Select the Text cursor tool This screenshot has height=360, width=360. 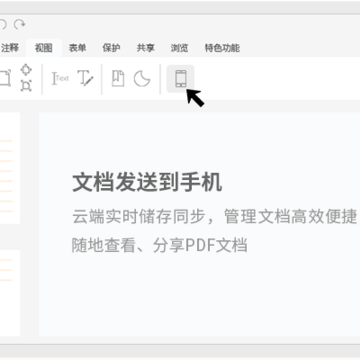pos(60,79)
